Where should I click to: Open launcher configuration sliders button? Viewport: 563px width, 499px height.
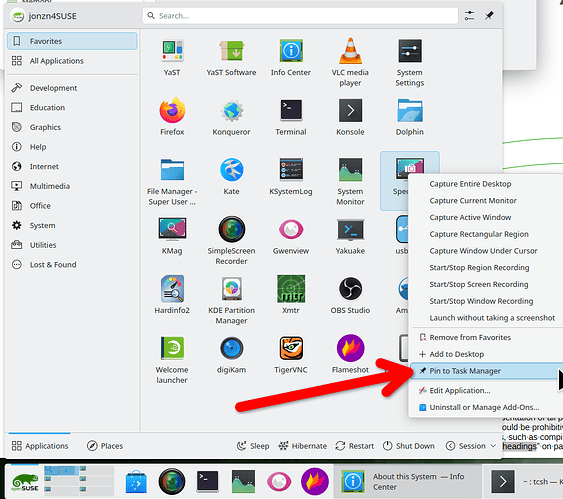(469, 15)
